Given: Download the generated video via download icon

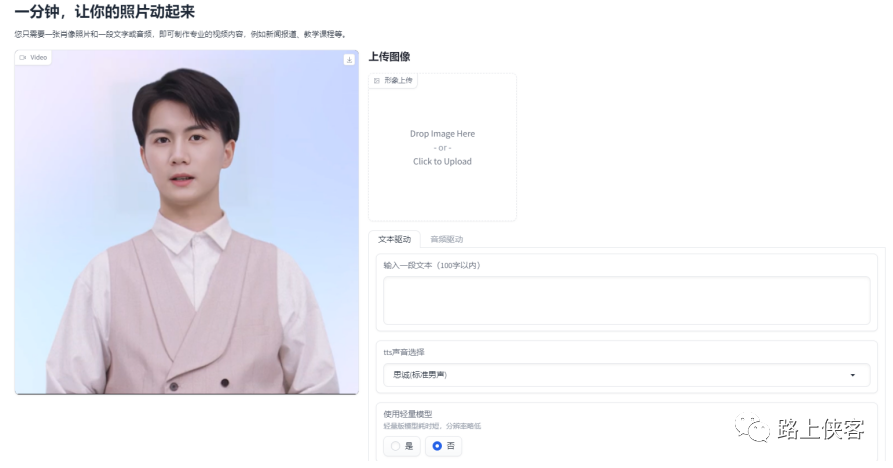Looking at the screenshot, I should 349,59.
